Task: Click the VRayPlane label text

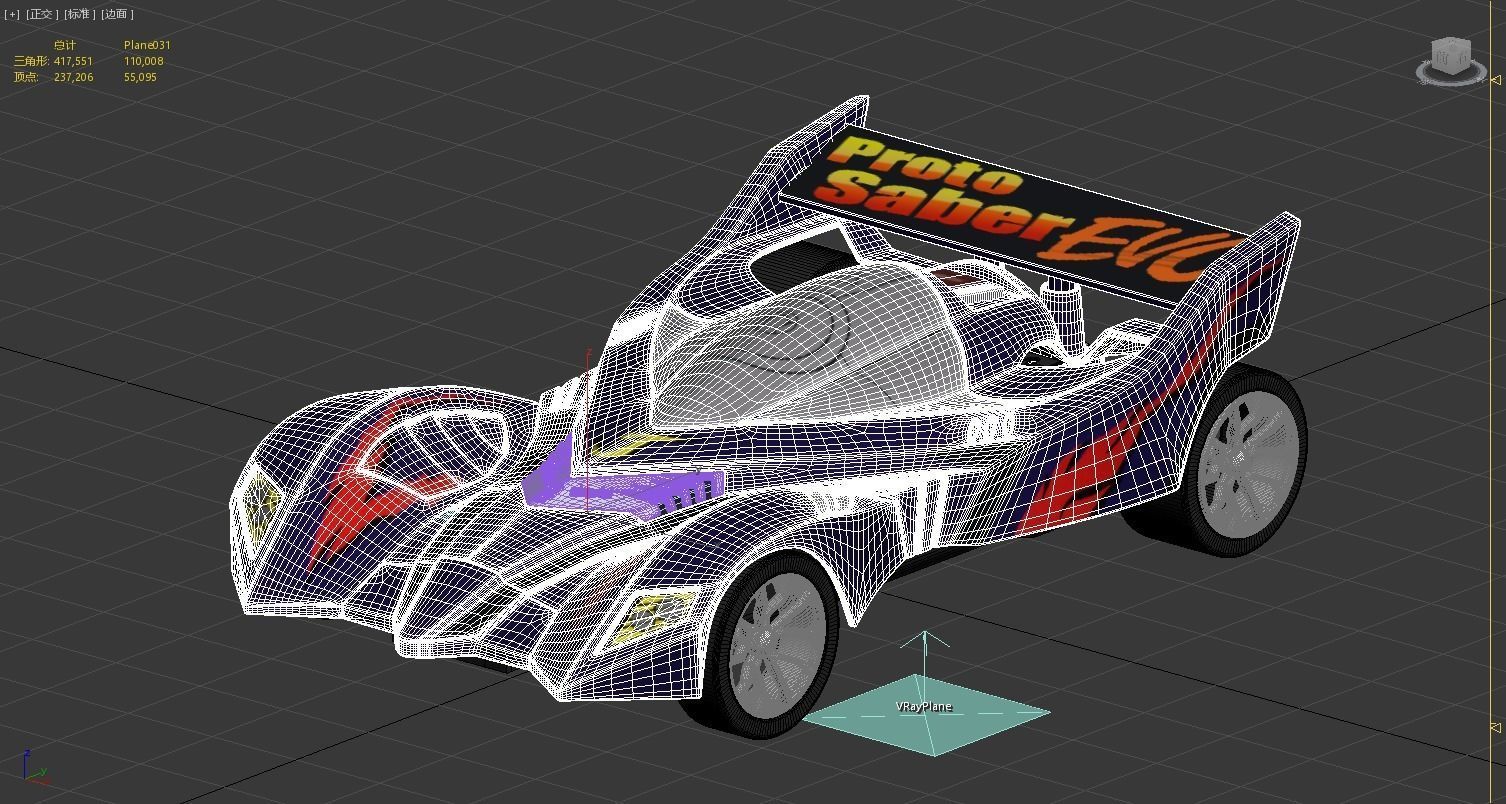Action: click(924, 706)
